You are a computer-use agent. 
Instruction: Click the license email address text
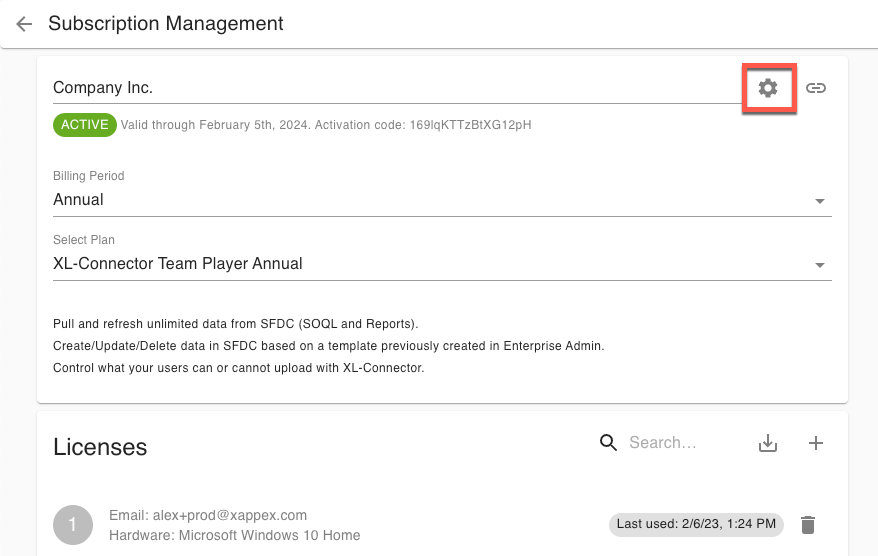click(x=207, y=515)
